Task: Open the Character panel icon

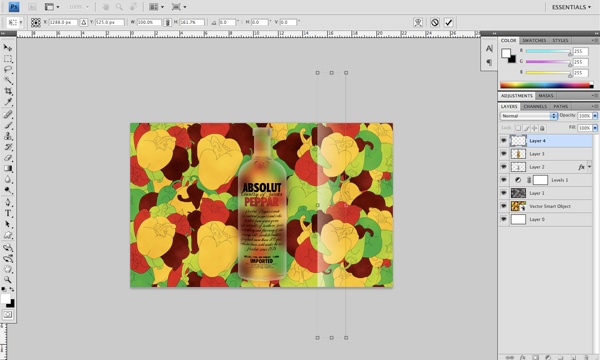Action: 489,49
